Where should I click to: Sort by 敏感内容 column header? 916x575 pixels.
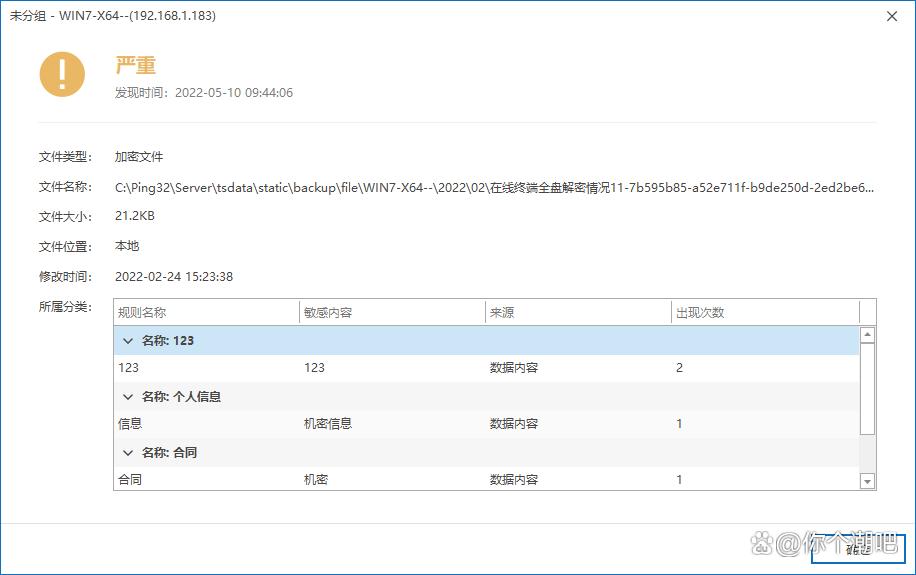pyautogui.click(x=392, y=313)
